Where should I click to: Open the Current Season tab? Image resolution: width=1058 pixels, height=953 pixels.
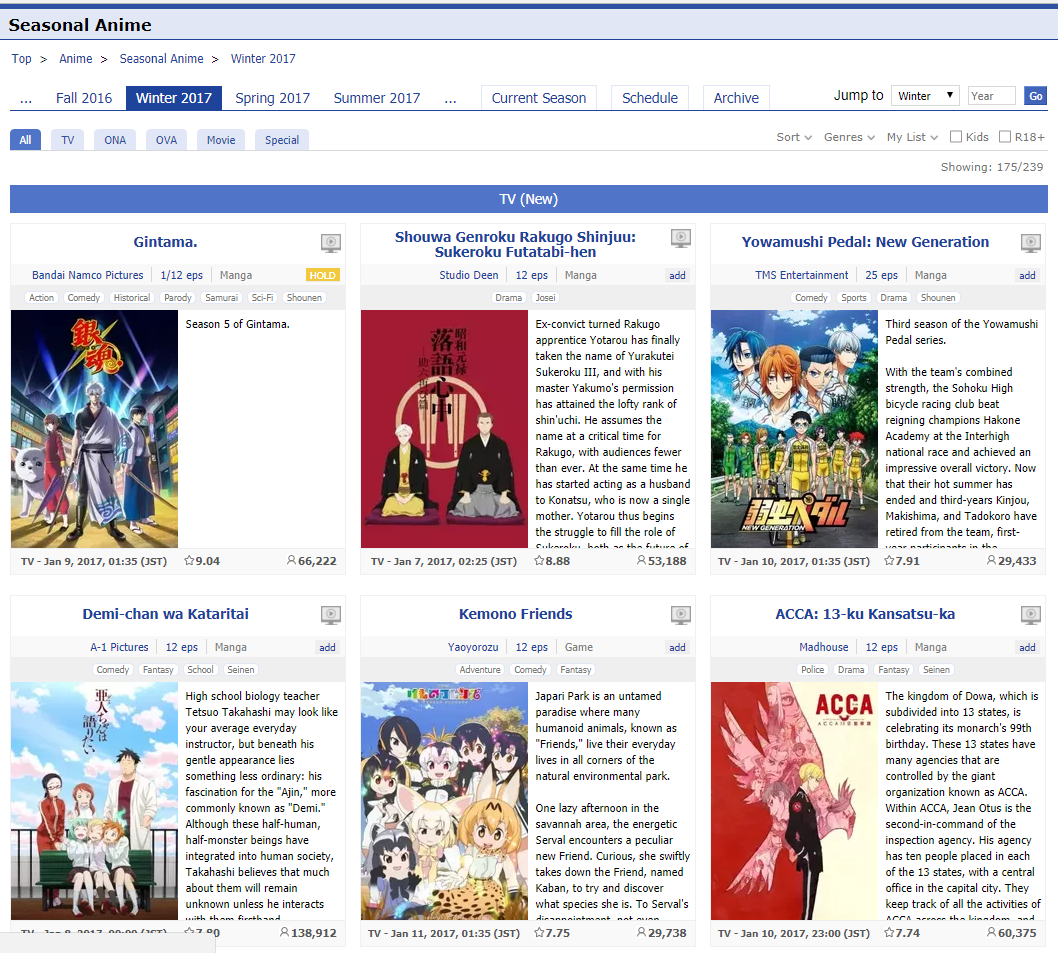pos(538,99)
